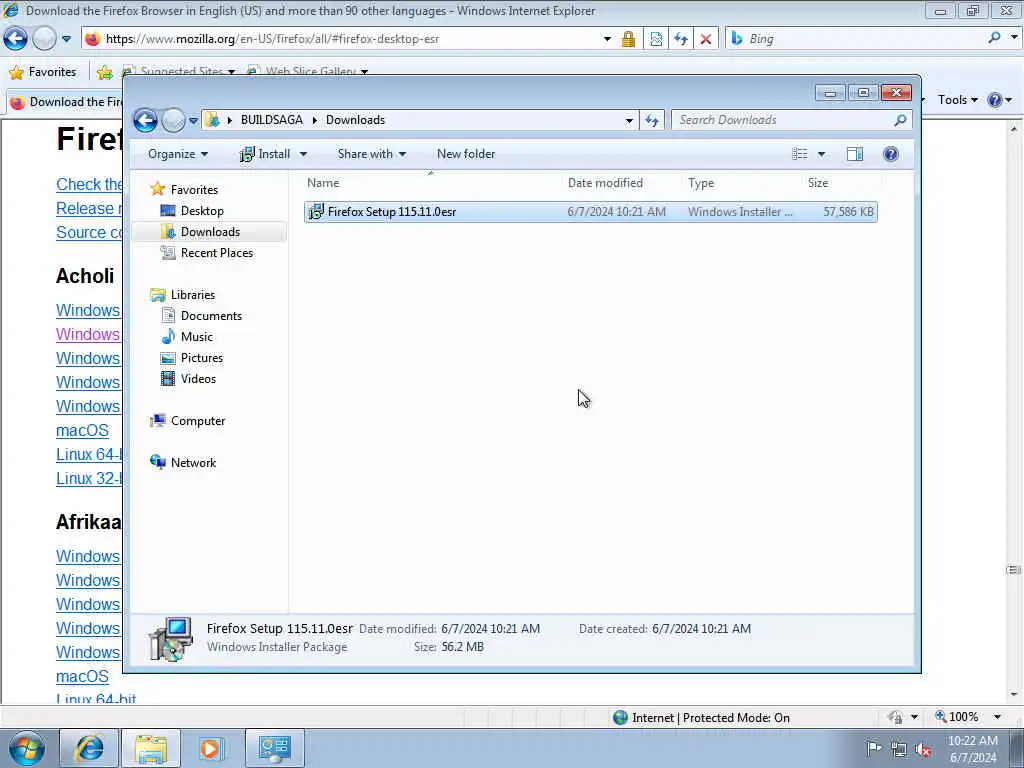Select Libraries in navigation pane
Viewport: 1024px width, 768px height.
tap(193, 295)
